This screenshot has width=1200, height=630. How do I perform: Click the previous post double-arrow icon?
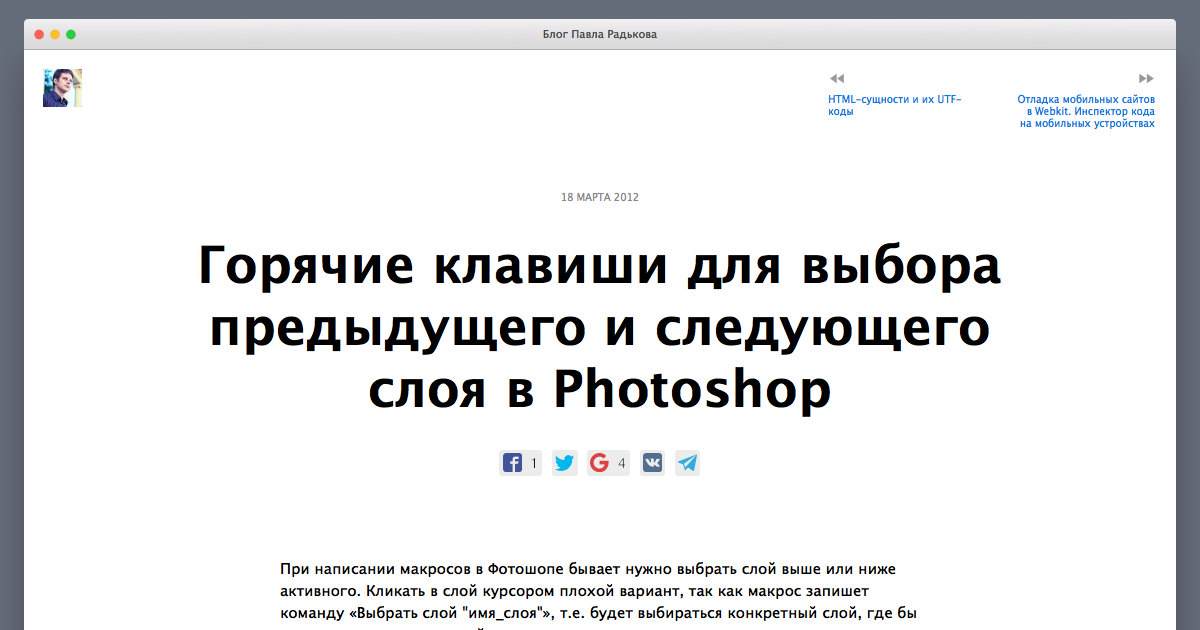click(x=837, y=78)
